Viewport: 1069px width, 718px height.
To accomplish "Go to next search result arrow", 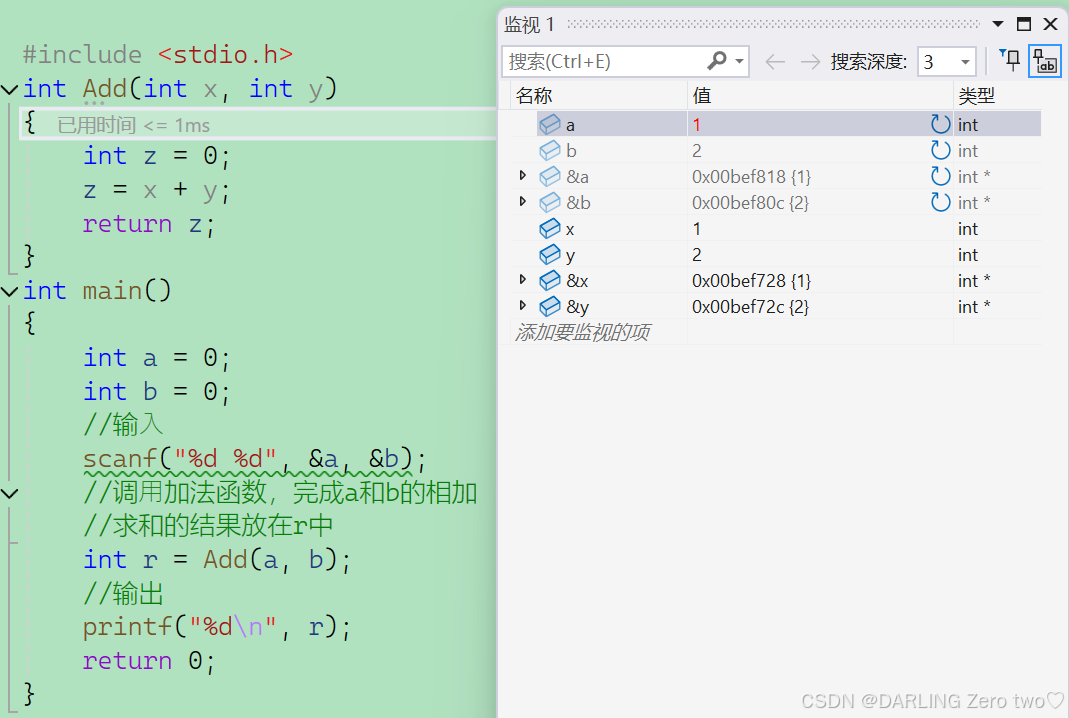I will coord(810,62).
